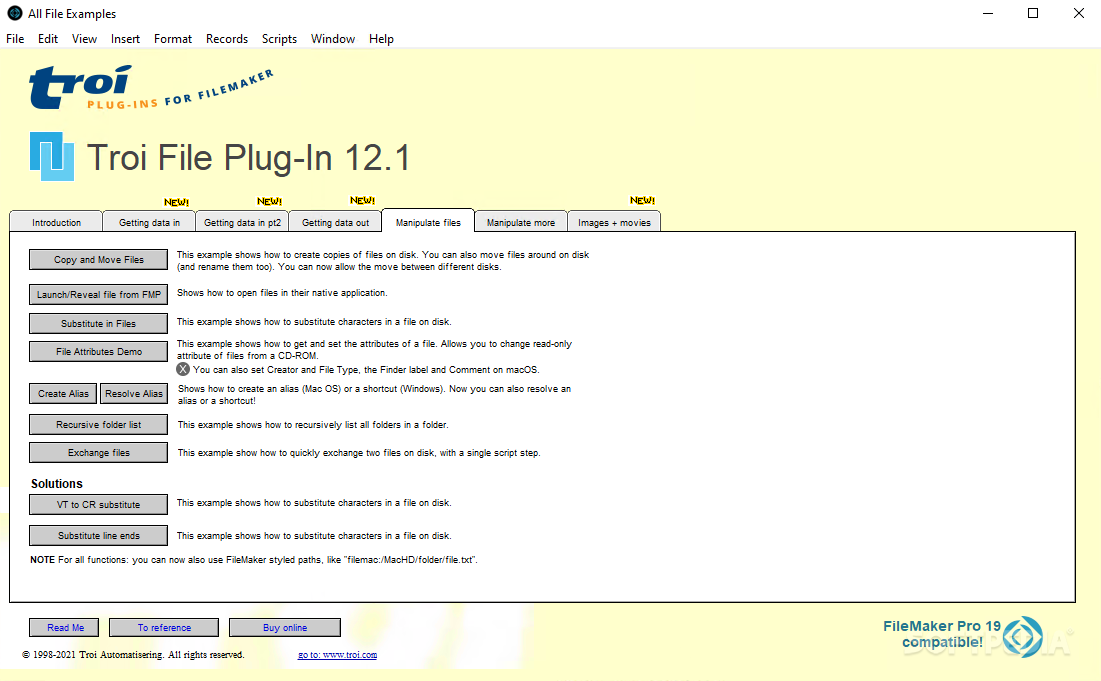This screenshot has height=681, width=1101.
Task: Open the Insert menu
Action: 125,39
